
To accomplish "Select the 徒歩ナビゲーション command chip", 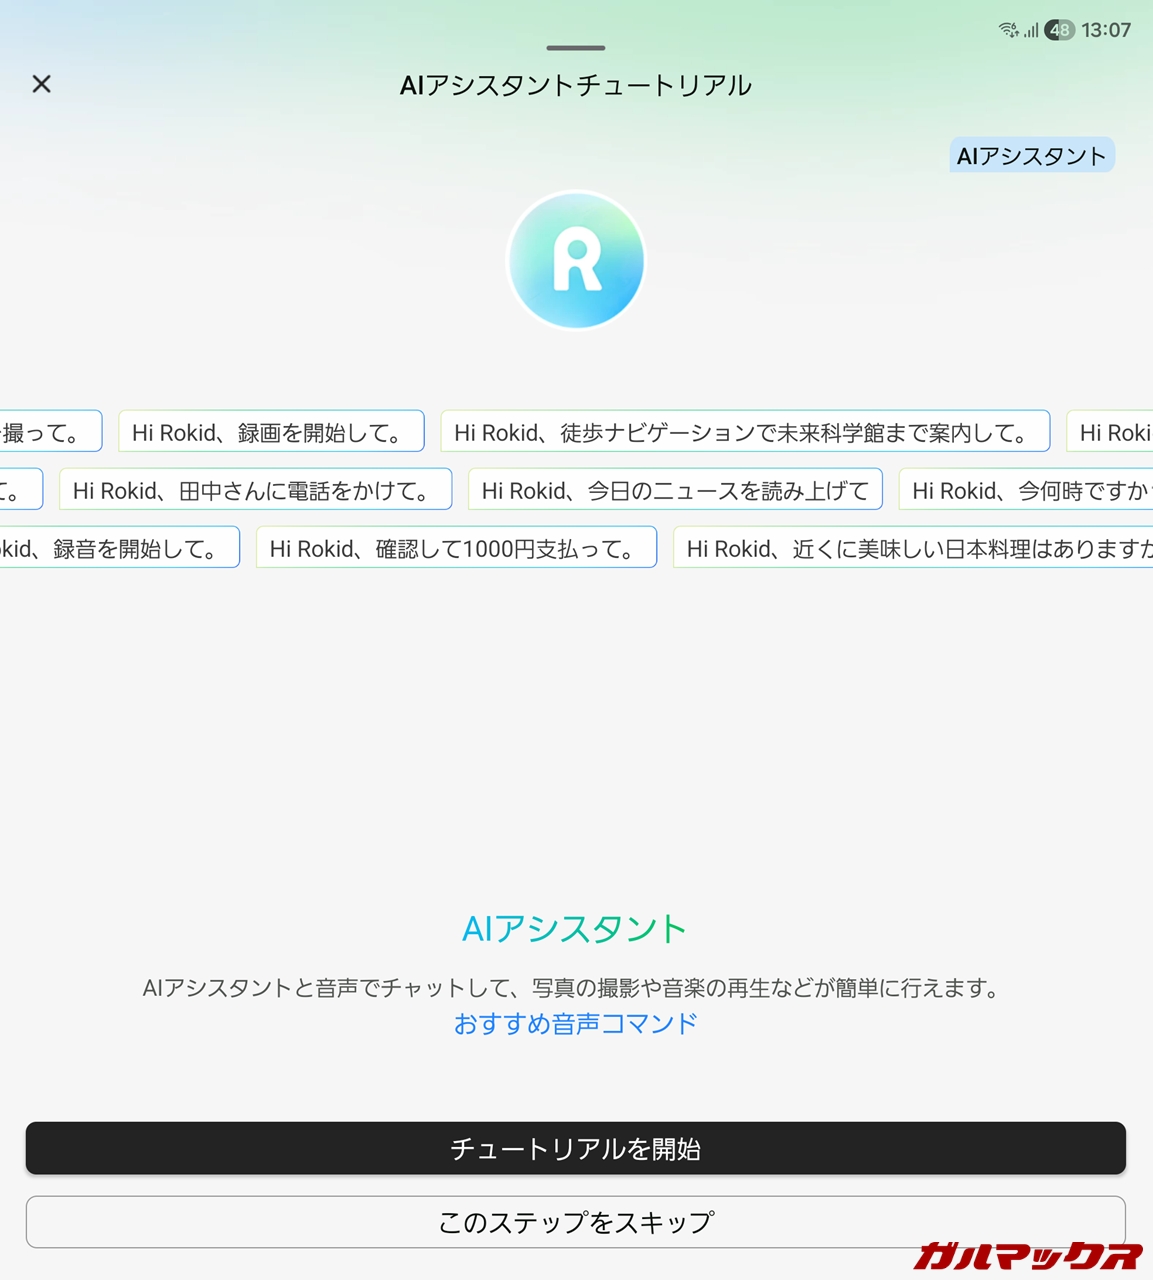I will tap(745, 432).
